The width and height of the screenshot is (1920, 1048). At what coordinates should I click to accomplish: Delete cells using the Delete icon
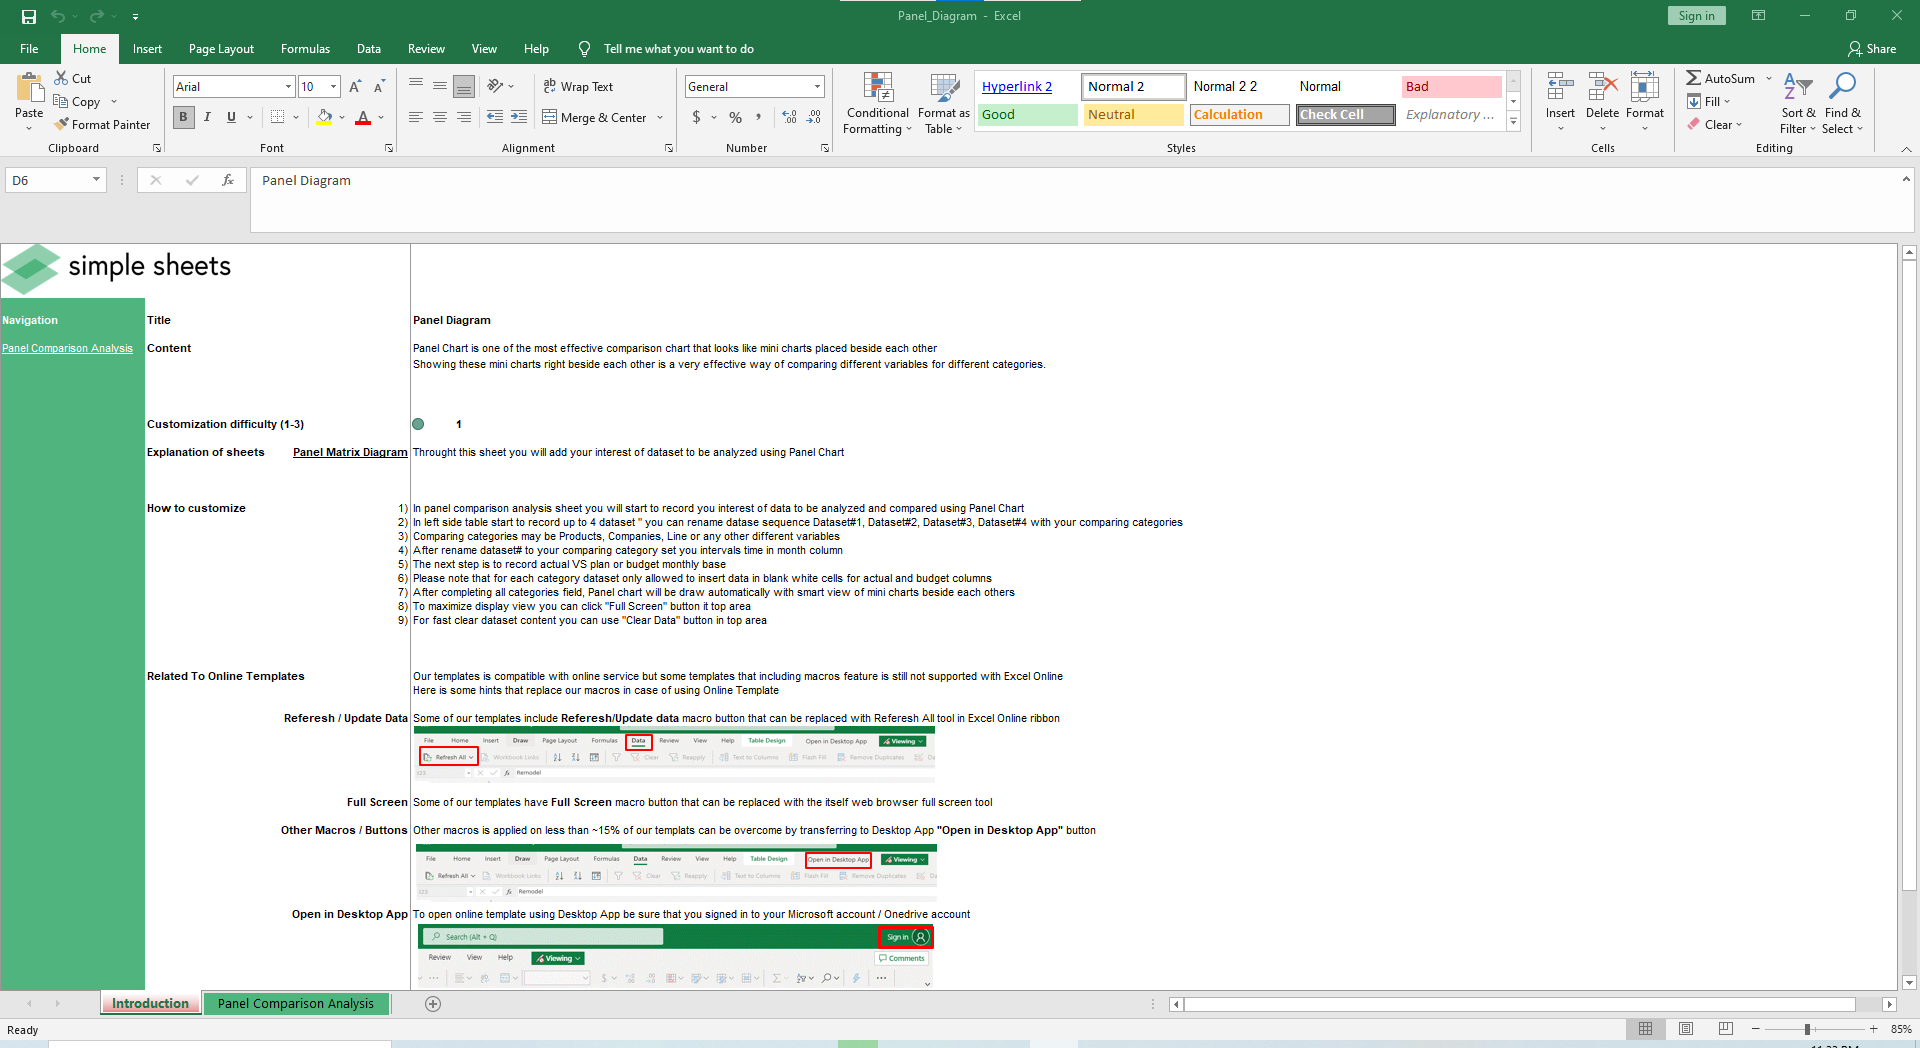pyautogui.click(x=1603, y=86)
